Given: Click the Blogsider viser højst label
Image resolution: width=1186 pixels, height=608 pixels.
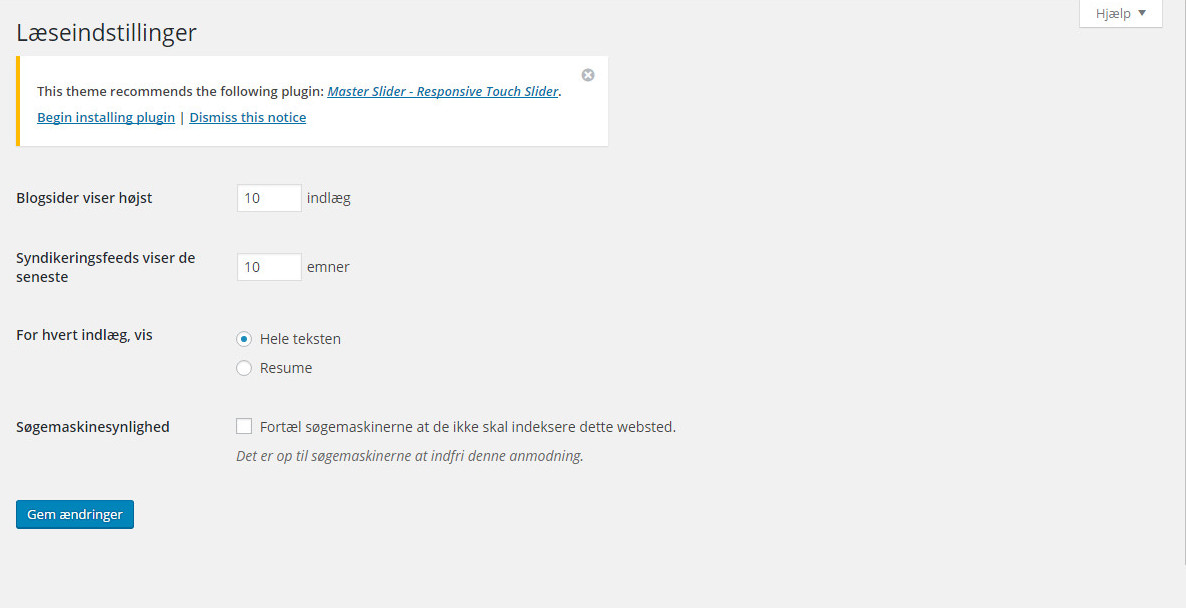Looking at the screenshot, I should click(x=84, y=198).
